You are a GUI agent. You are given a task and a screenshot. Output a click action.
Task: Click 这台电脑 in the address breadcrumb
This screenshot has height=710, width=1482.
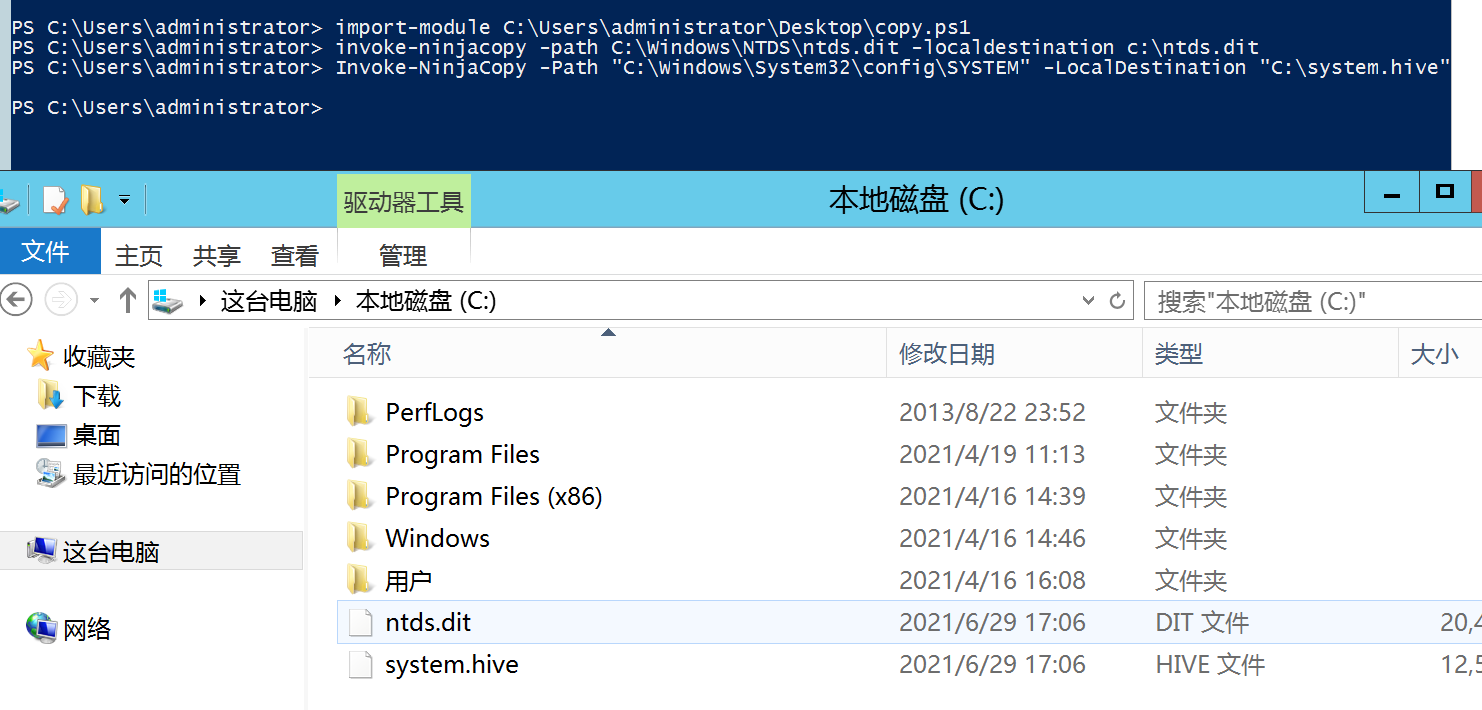pos(269,301)
